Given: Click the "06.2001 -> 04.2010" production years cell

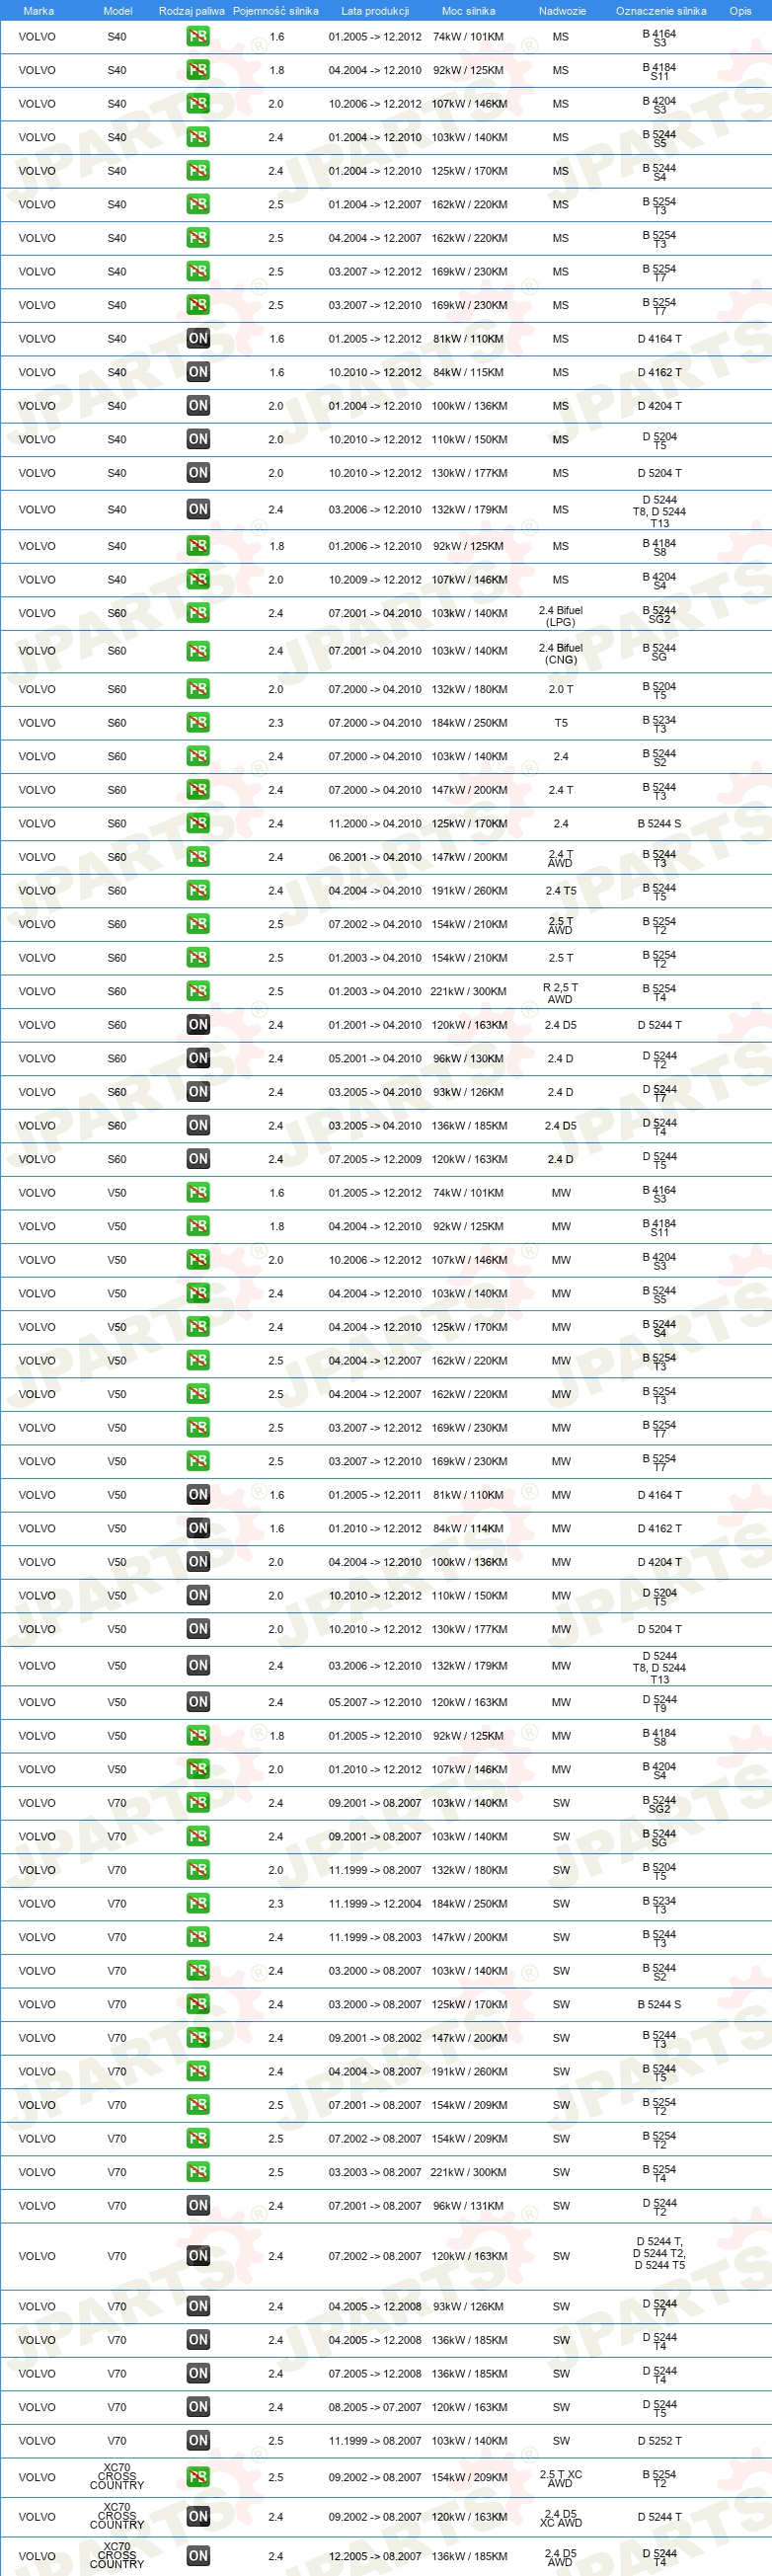Looking at the screenshot, I should pyautogui.click(x=375, y=858).
